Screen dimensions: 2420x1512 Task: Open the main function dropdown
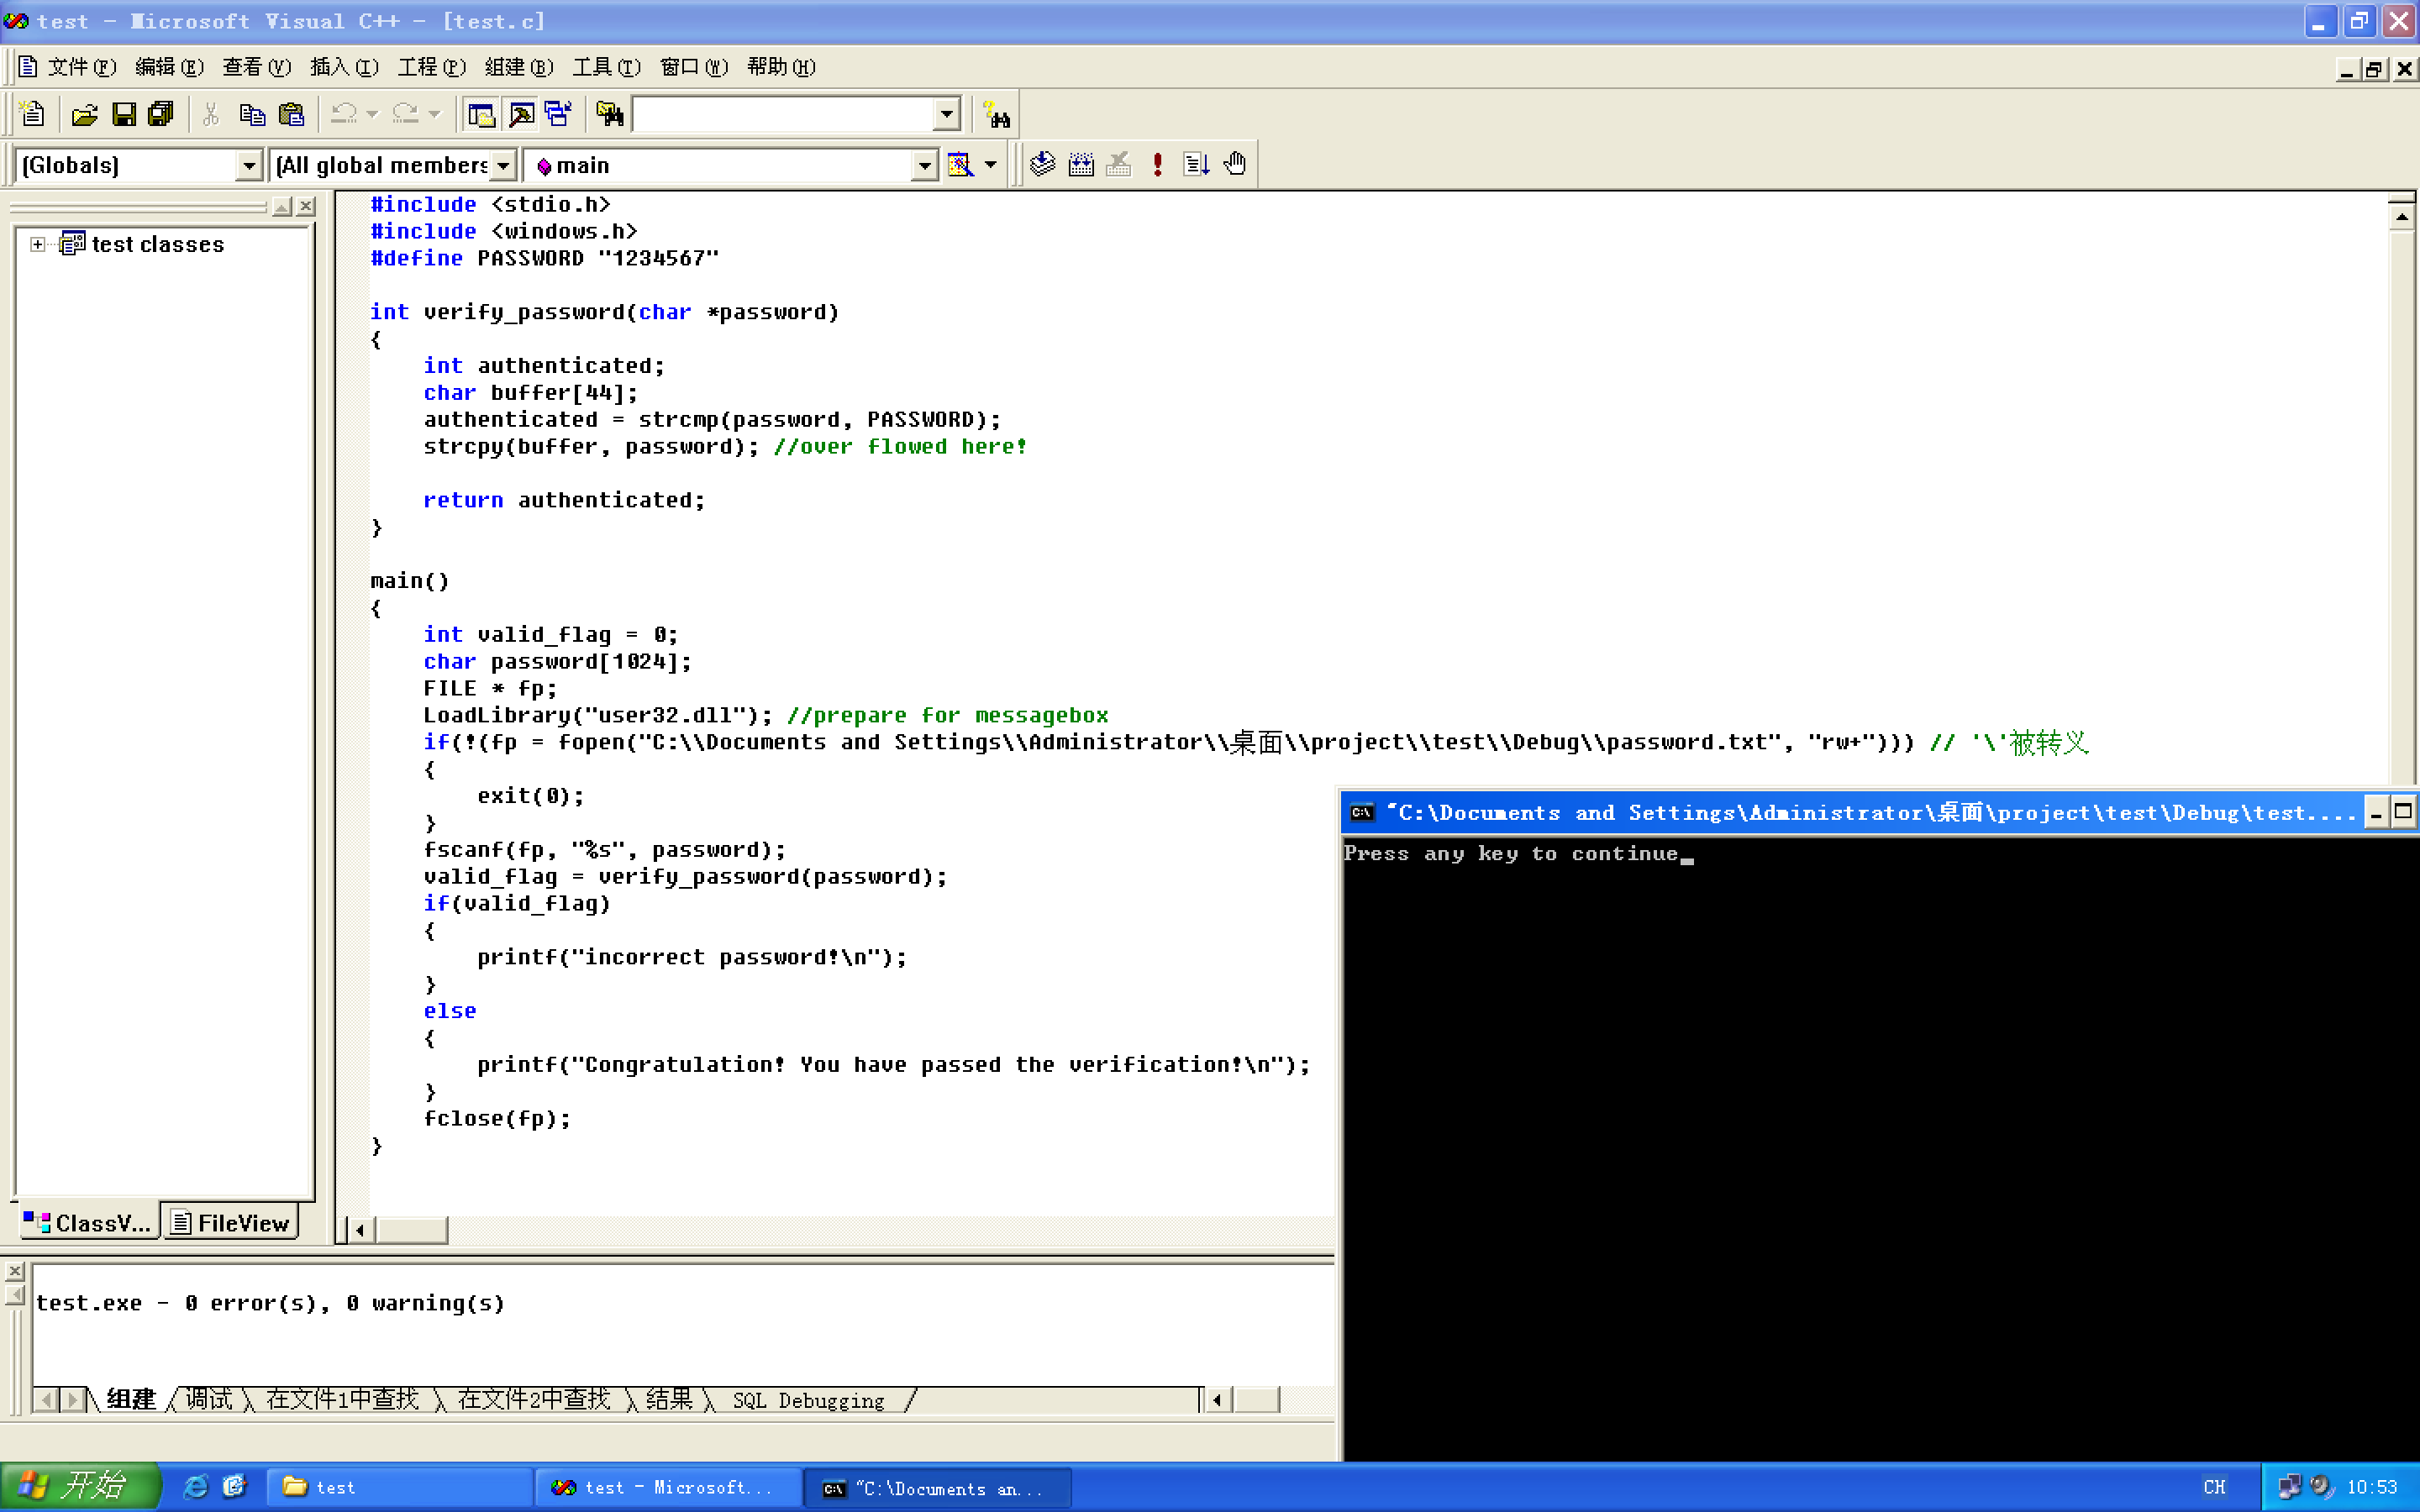tap(924, 166)
